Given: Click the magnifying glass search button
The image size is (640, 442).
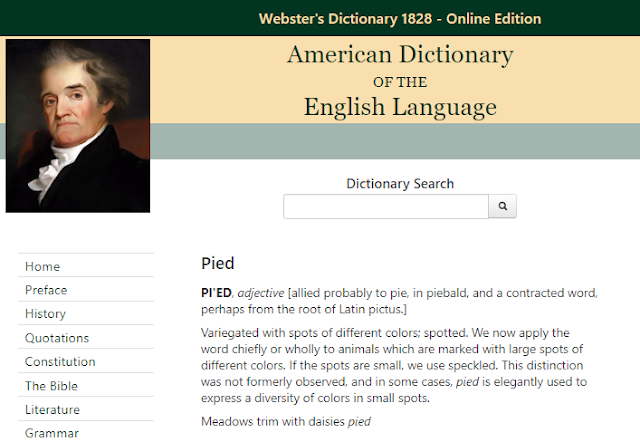Looking at the screenshot, I should (x=502, y=206).
